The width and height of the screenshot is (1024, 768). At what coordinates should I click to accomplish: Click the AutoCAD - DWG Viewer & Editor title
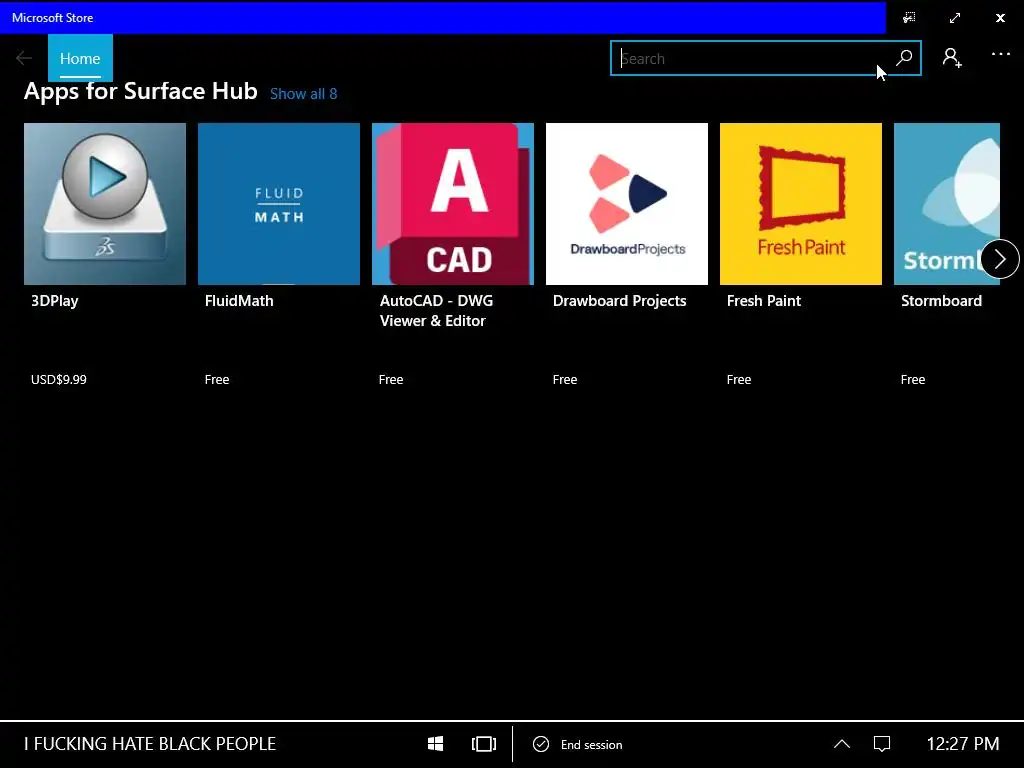click(x=436, y=311)
